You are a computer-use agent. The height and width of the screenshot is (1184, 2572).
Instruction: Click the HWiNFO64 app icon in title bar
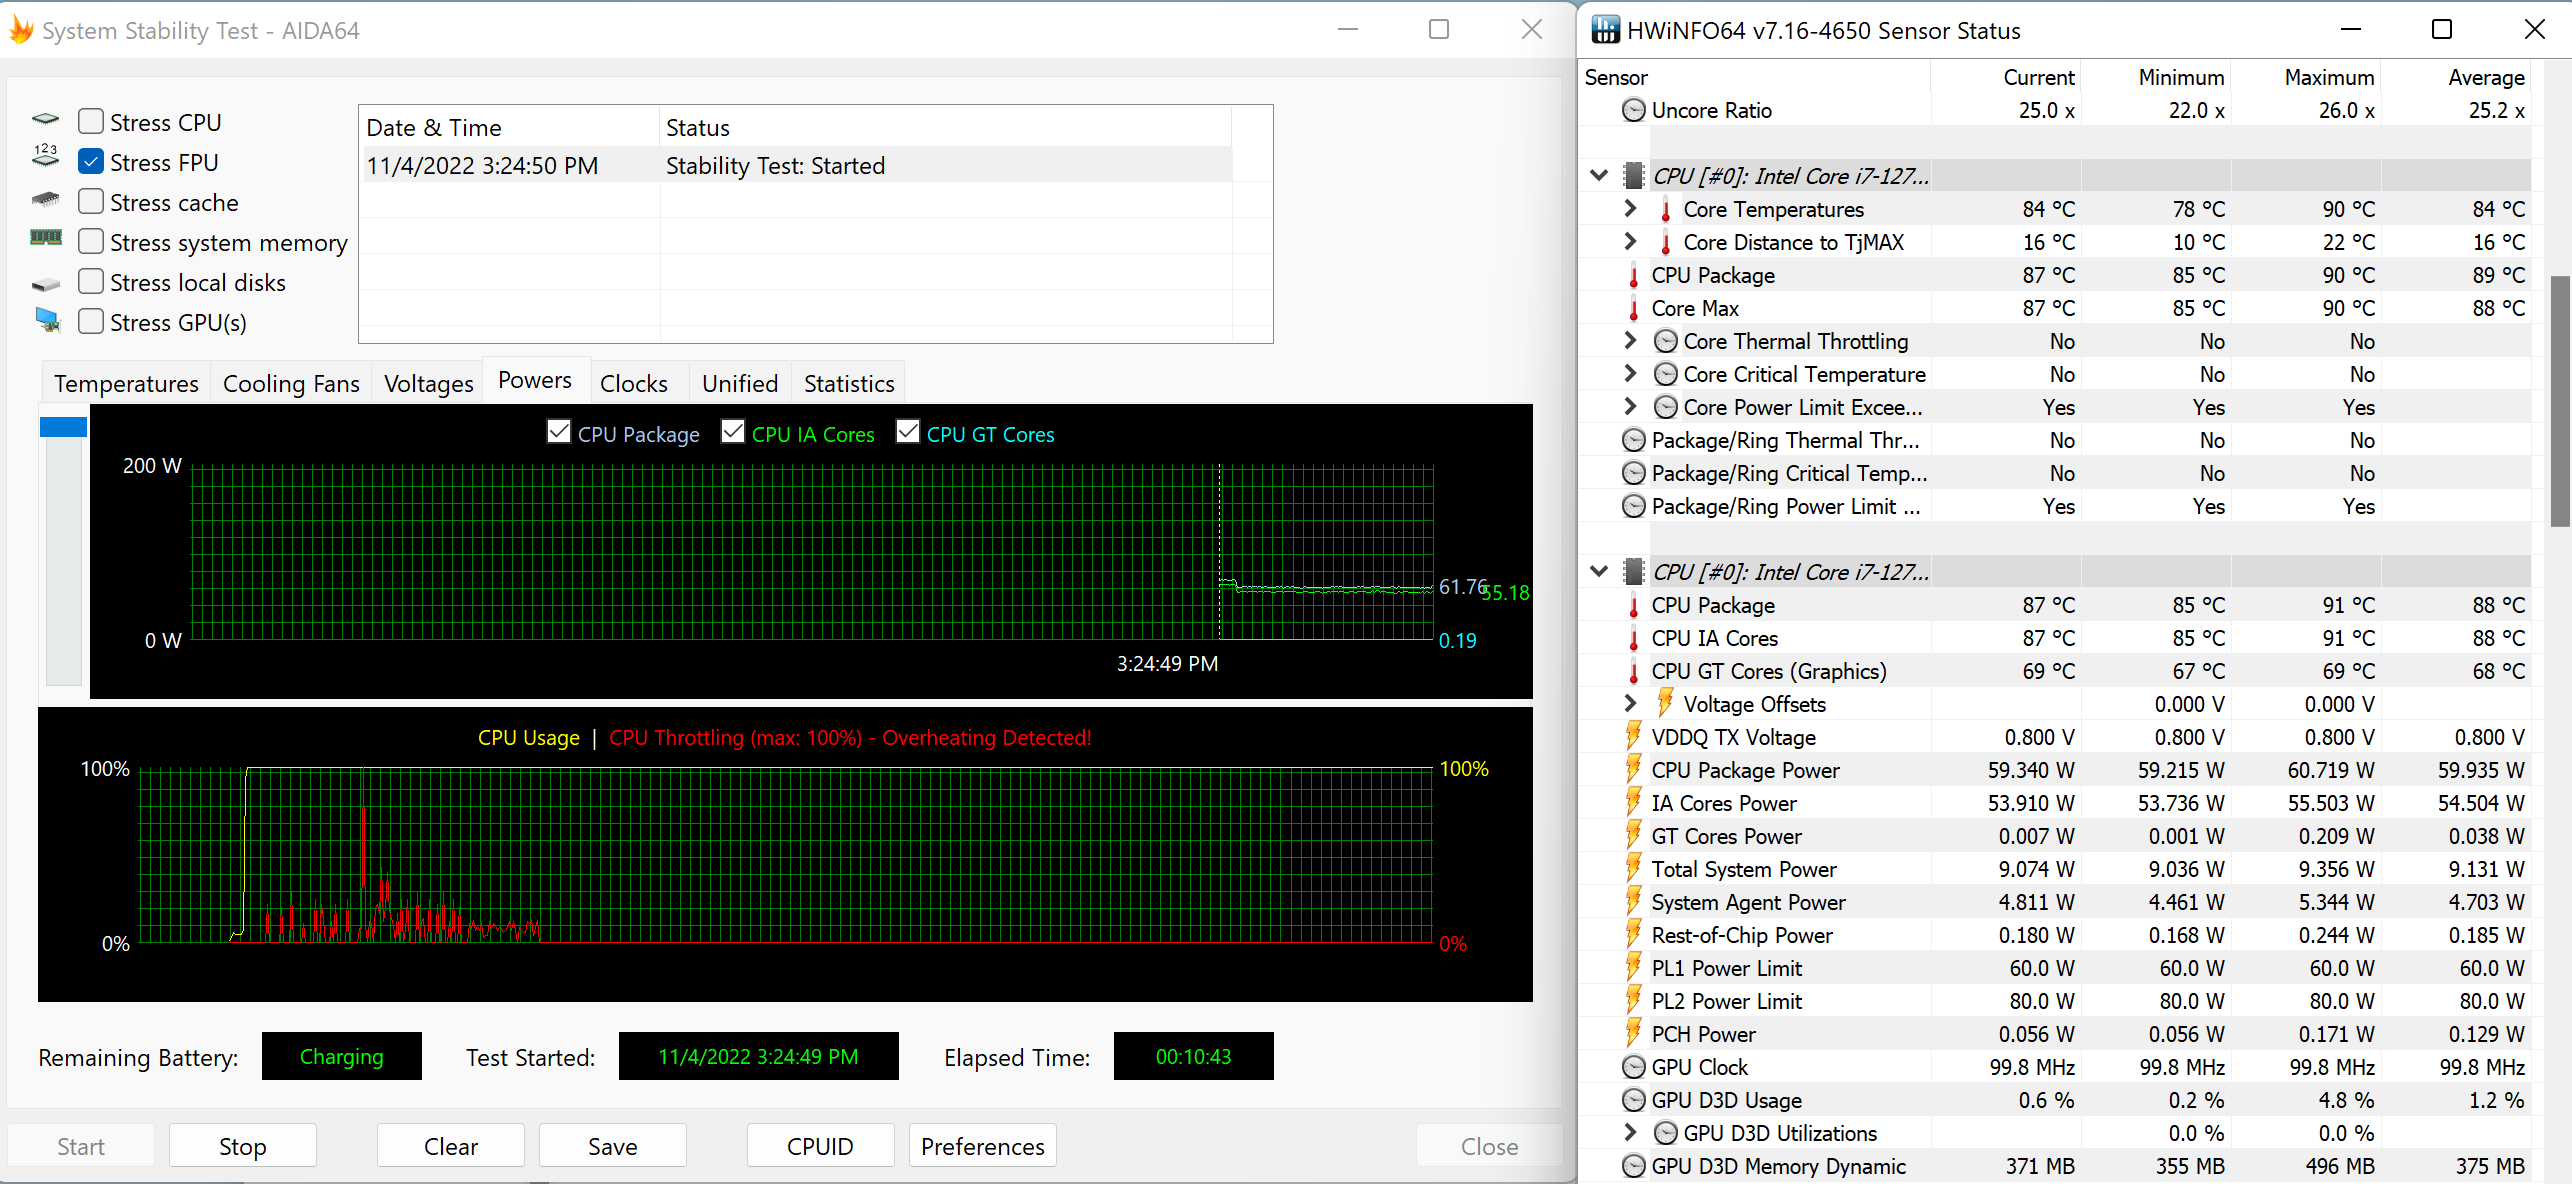[1606, 30]
